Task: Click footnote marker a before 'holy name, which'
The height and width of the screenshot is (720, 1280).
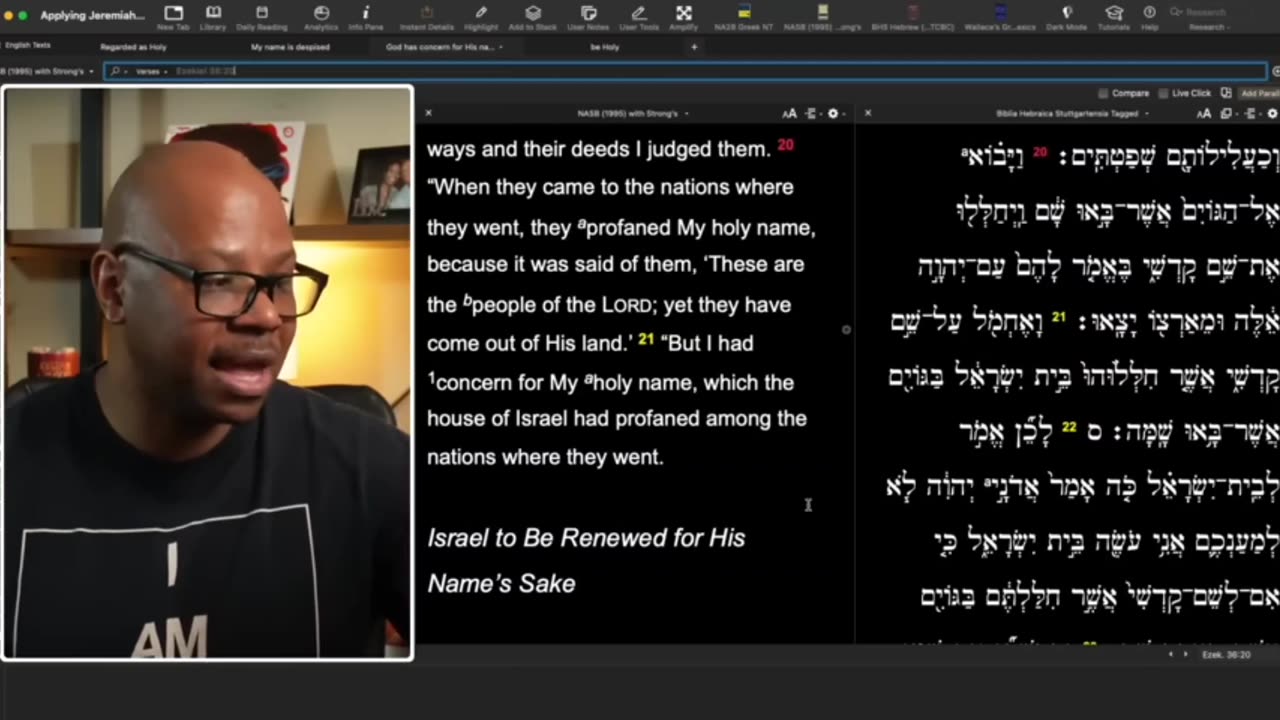Action: click(588, 378)
